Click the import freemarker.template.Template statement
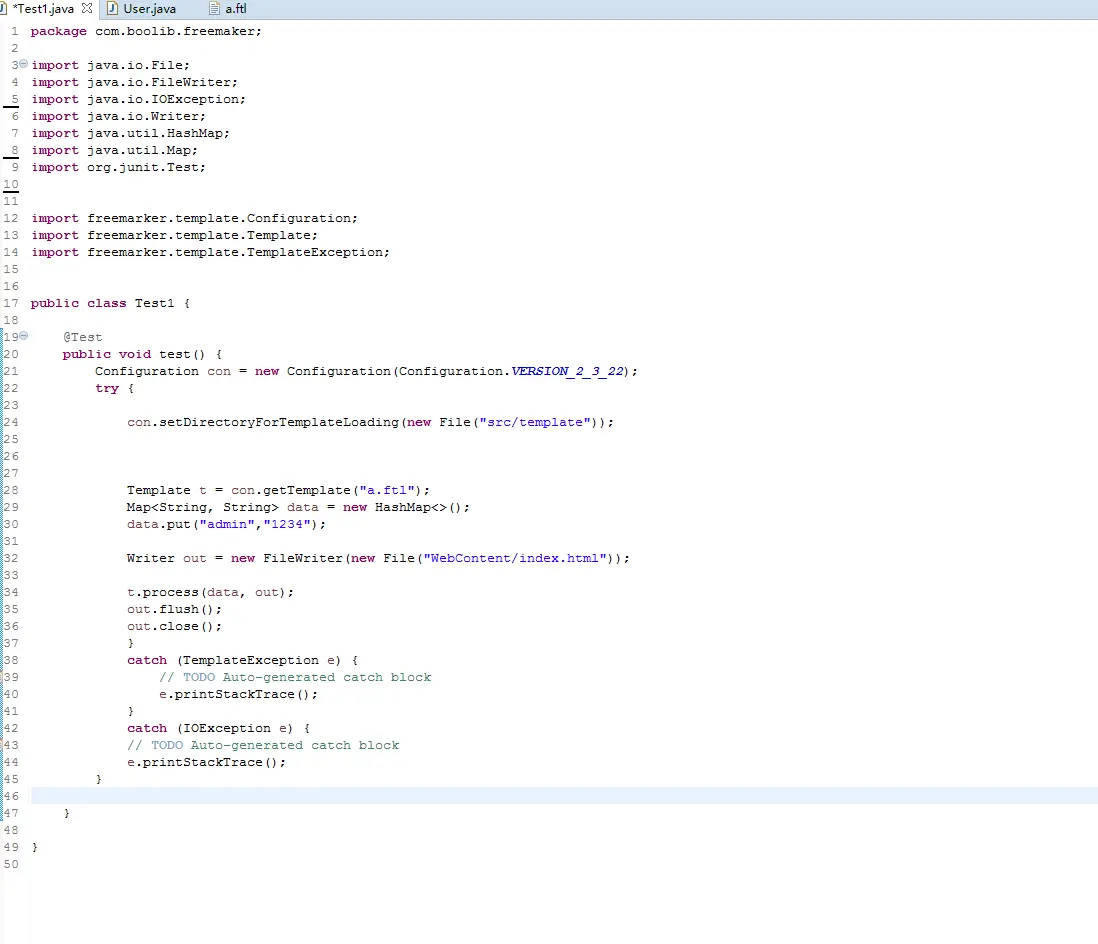This screenshot has width=1098, height=944. pos(174,235)
